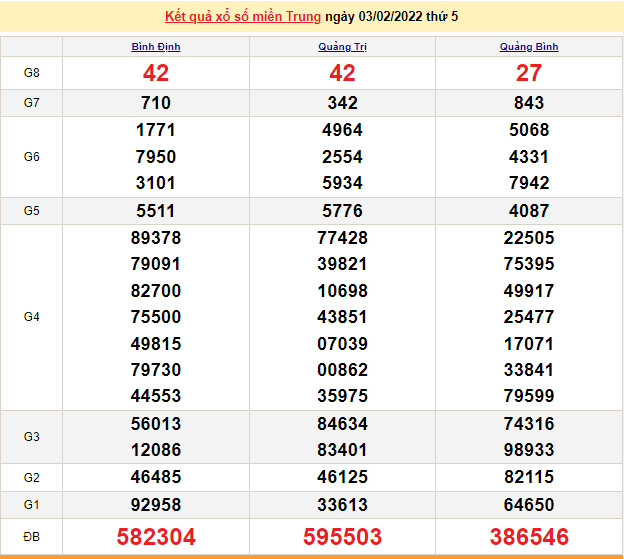Click G6 number 7942

[529, 183]
